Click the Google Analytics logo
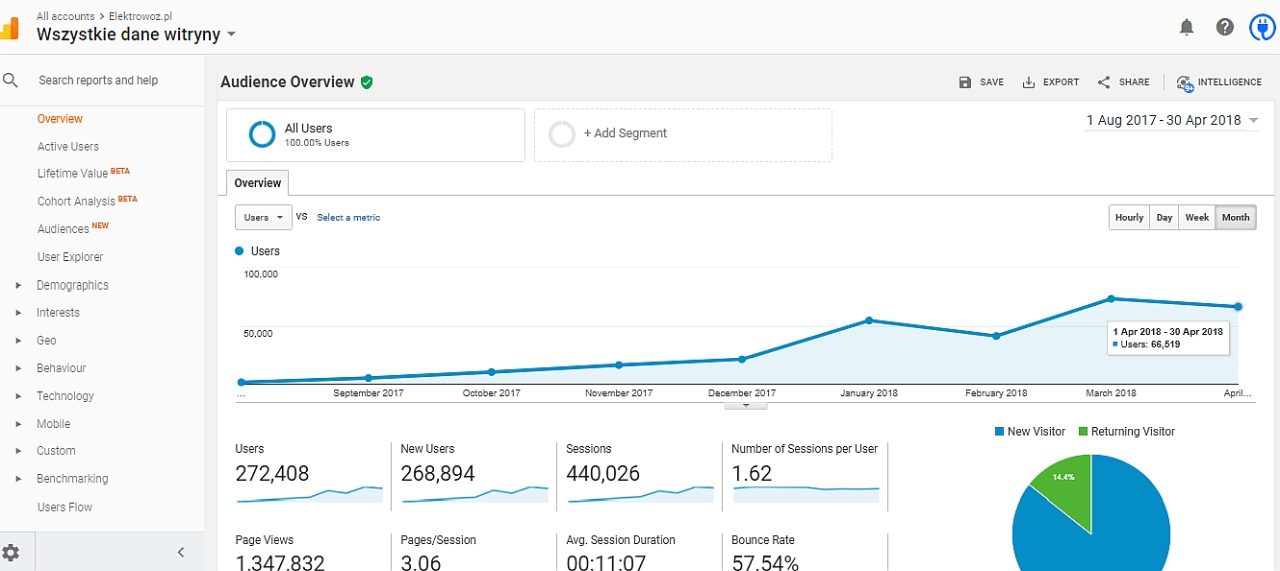This screenshot has height=571, width=1280. pos(9,27)
